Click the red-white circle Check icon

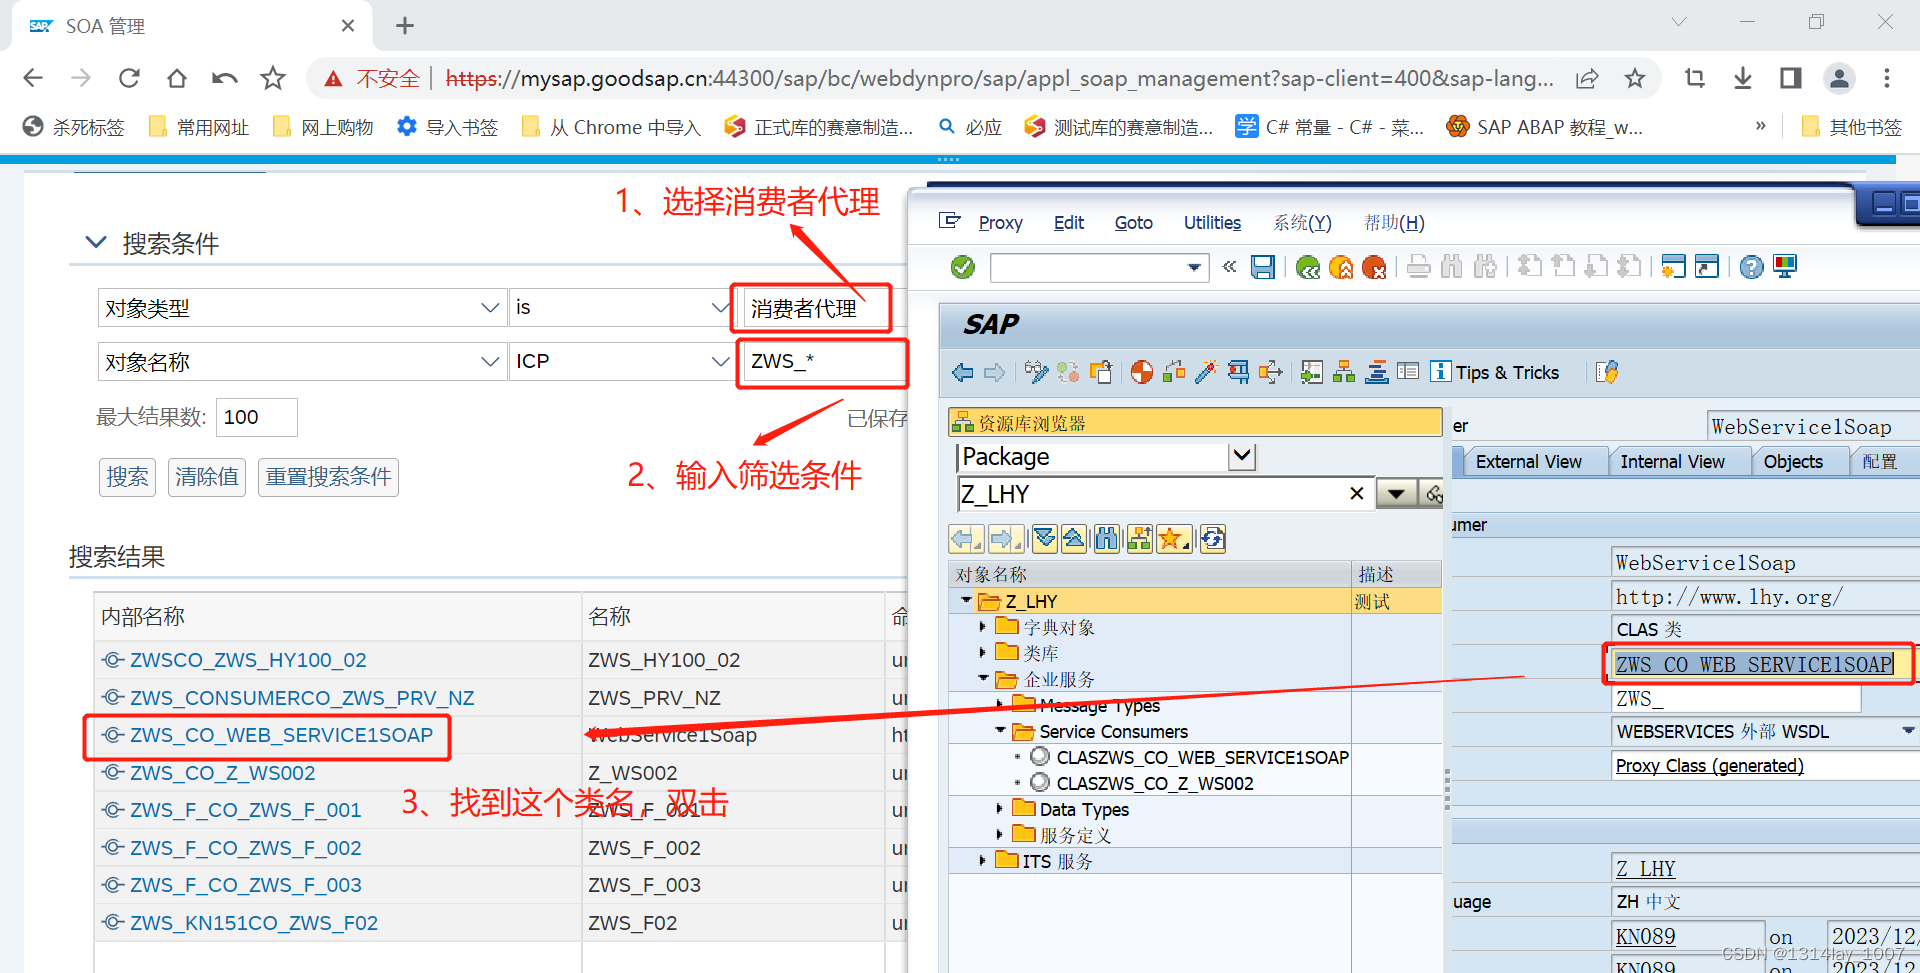tap(1141, 373)
